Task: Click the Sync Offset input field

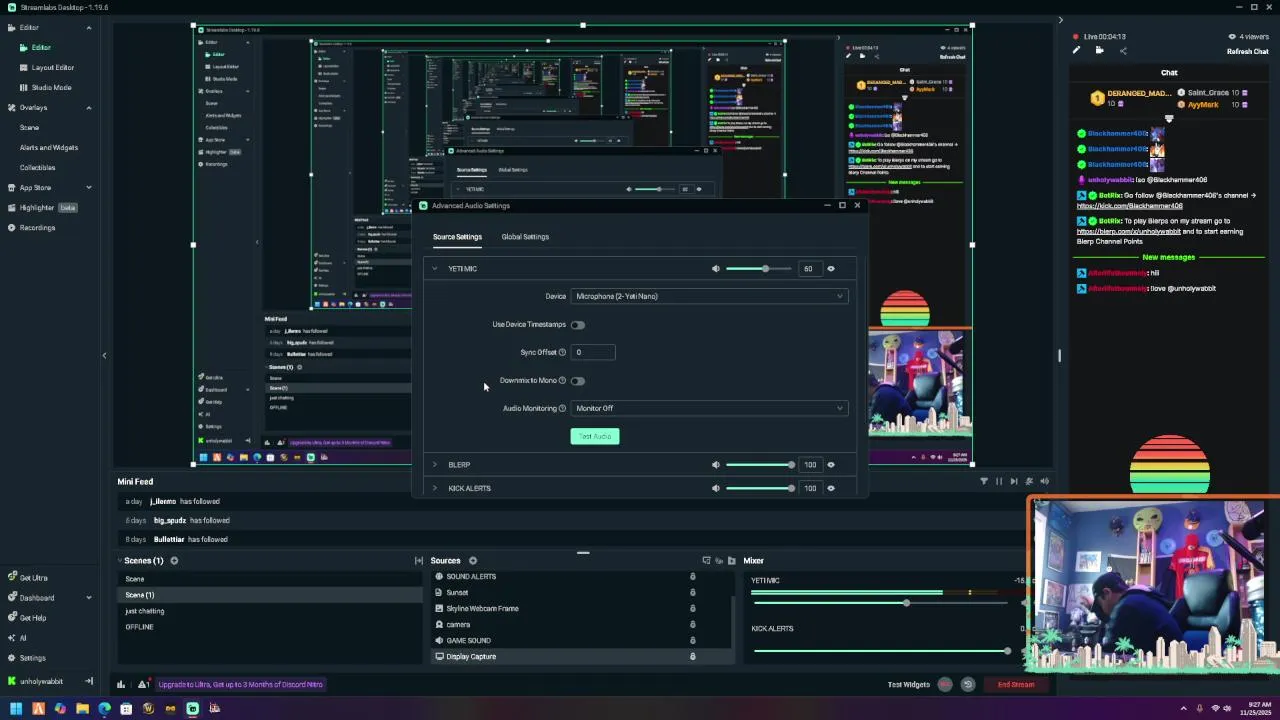Action: click(593, 352)
